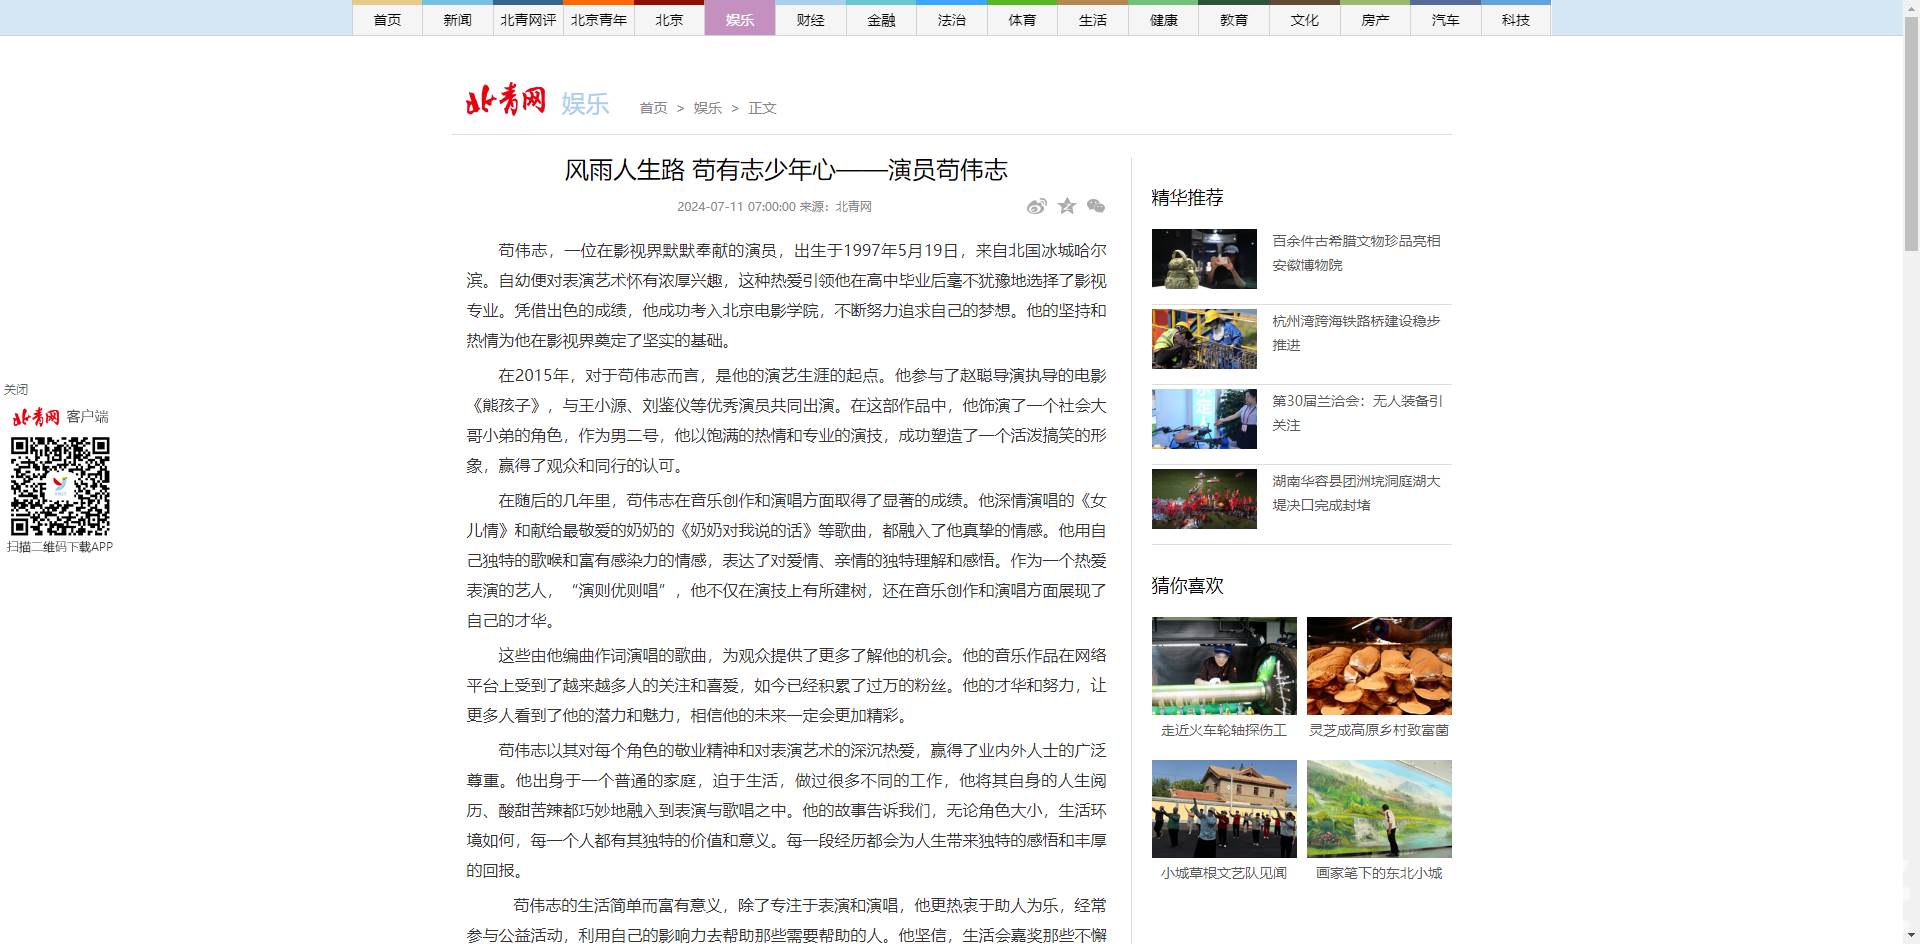Image resolution: width=1920 pixels, height=944 pixels.
Task: Close the floating 客户端 QR panel
Action: [x=16, y=390]
